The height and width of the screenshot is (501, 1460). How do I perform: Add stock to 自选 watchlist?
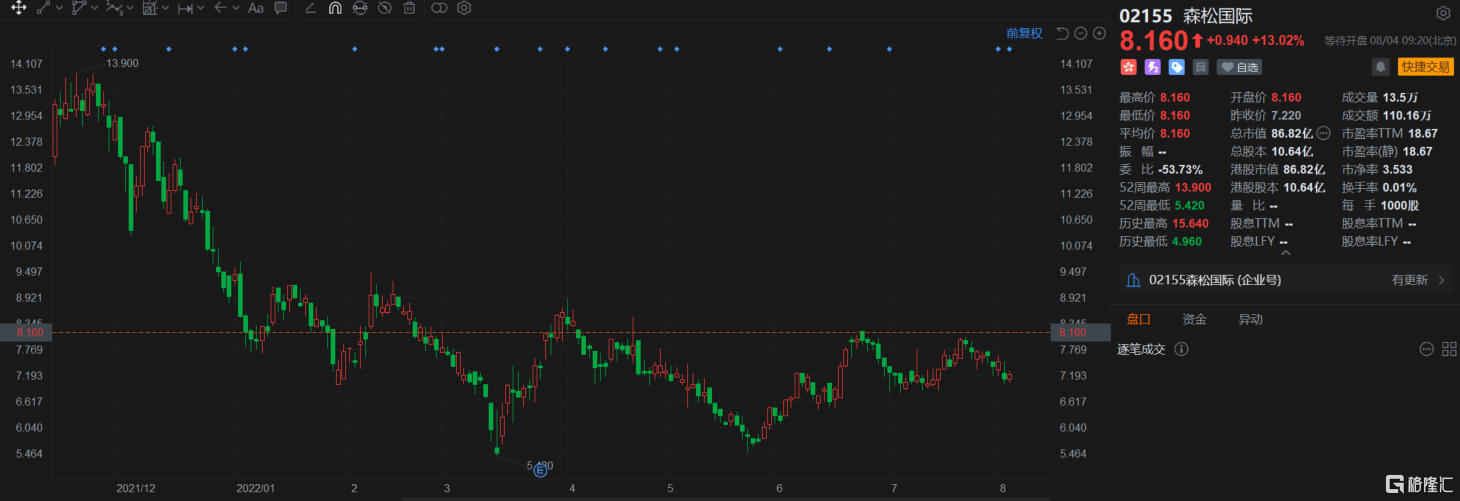1239,67
